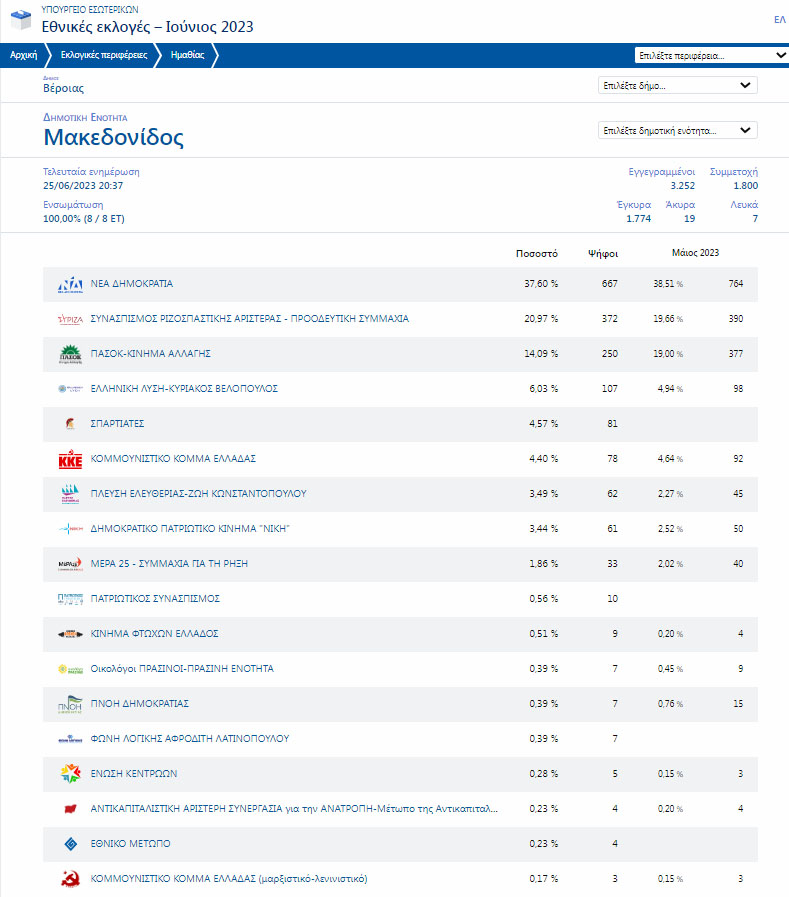Open the Επιλέξτε περιφέρεια dropdown
789x897 pixels.
point(711,55)
